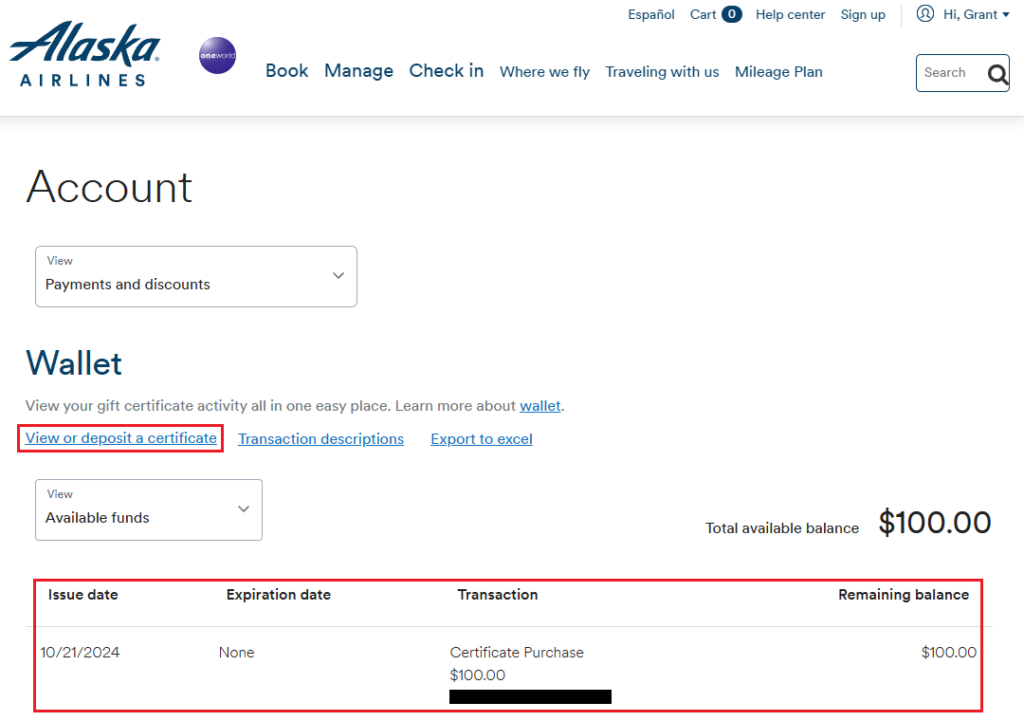Open Traveling with us menu
The width and height of the screenshot is (1024, 721).
tap(662, 72)
